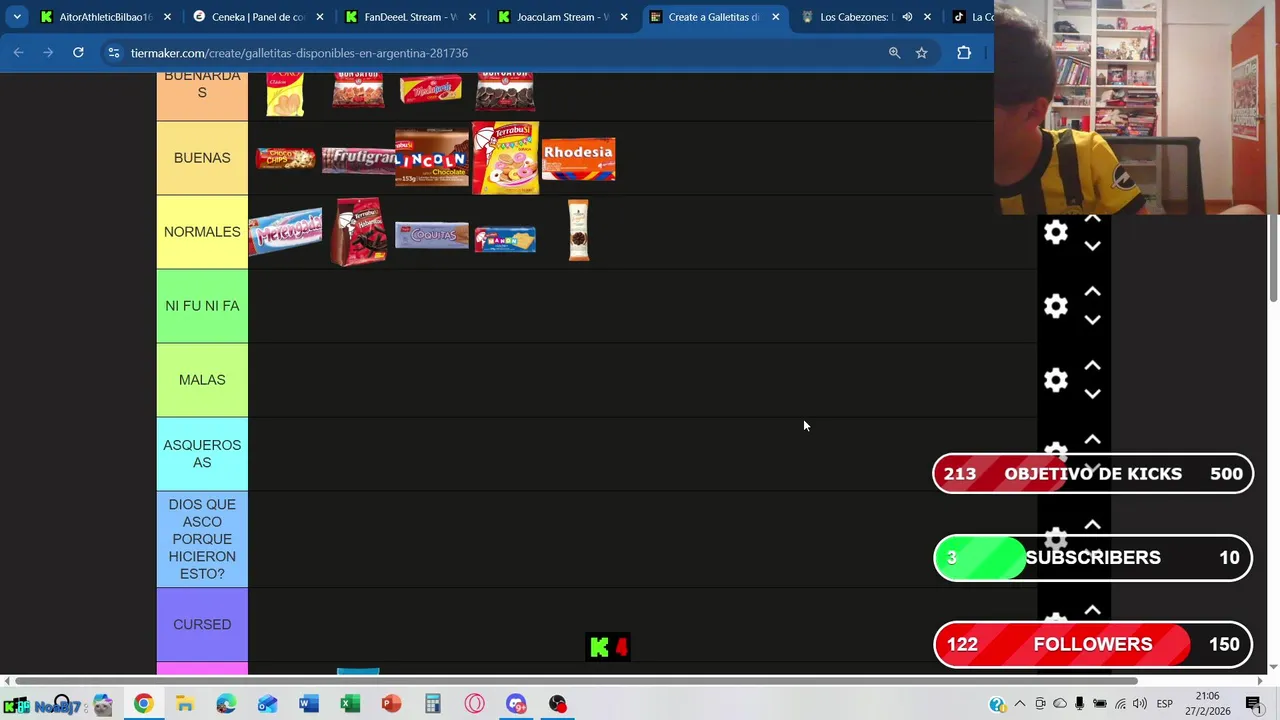Move NI FU NI FA tier down
The height and width of the screenshot is (720, 1280).
[x=1093, y=320]
